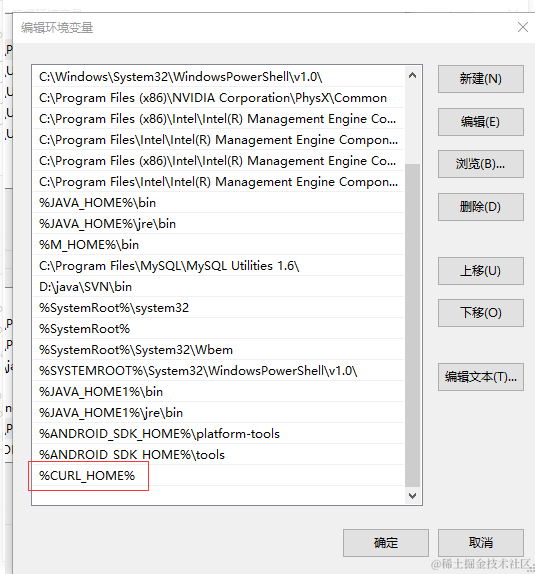This screenshot has height=574, width=535.
Task: Select %SystemRoot%\system32 entry
Action: 218,308
